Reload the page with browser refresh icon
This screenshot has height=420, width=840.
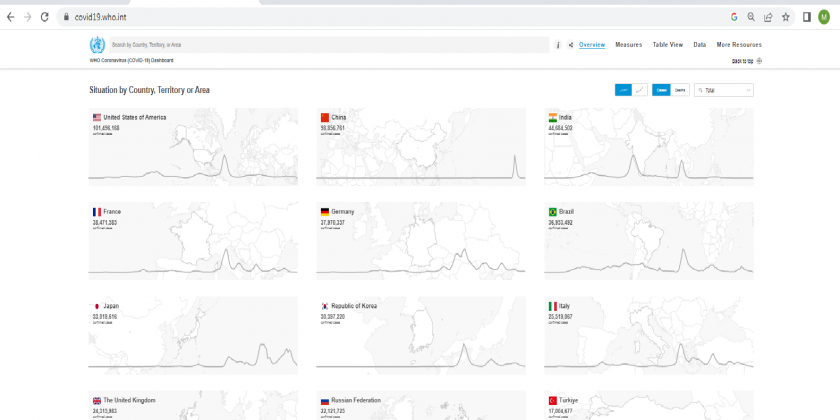pos(45,17)
